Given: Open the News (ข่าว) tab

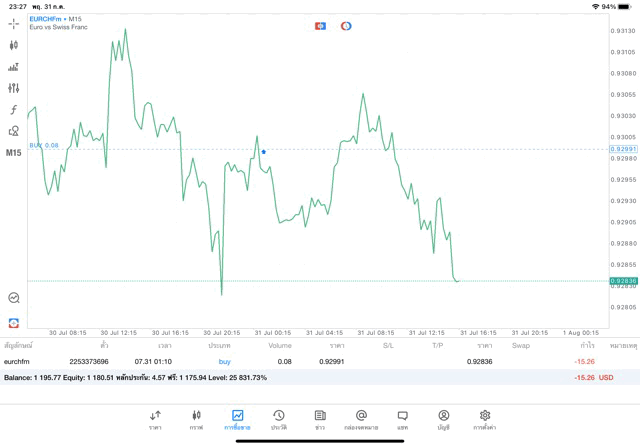Looking at the screenshot, I should pos(319,419).
